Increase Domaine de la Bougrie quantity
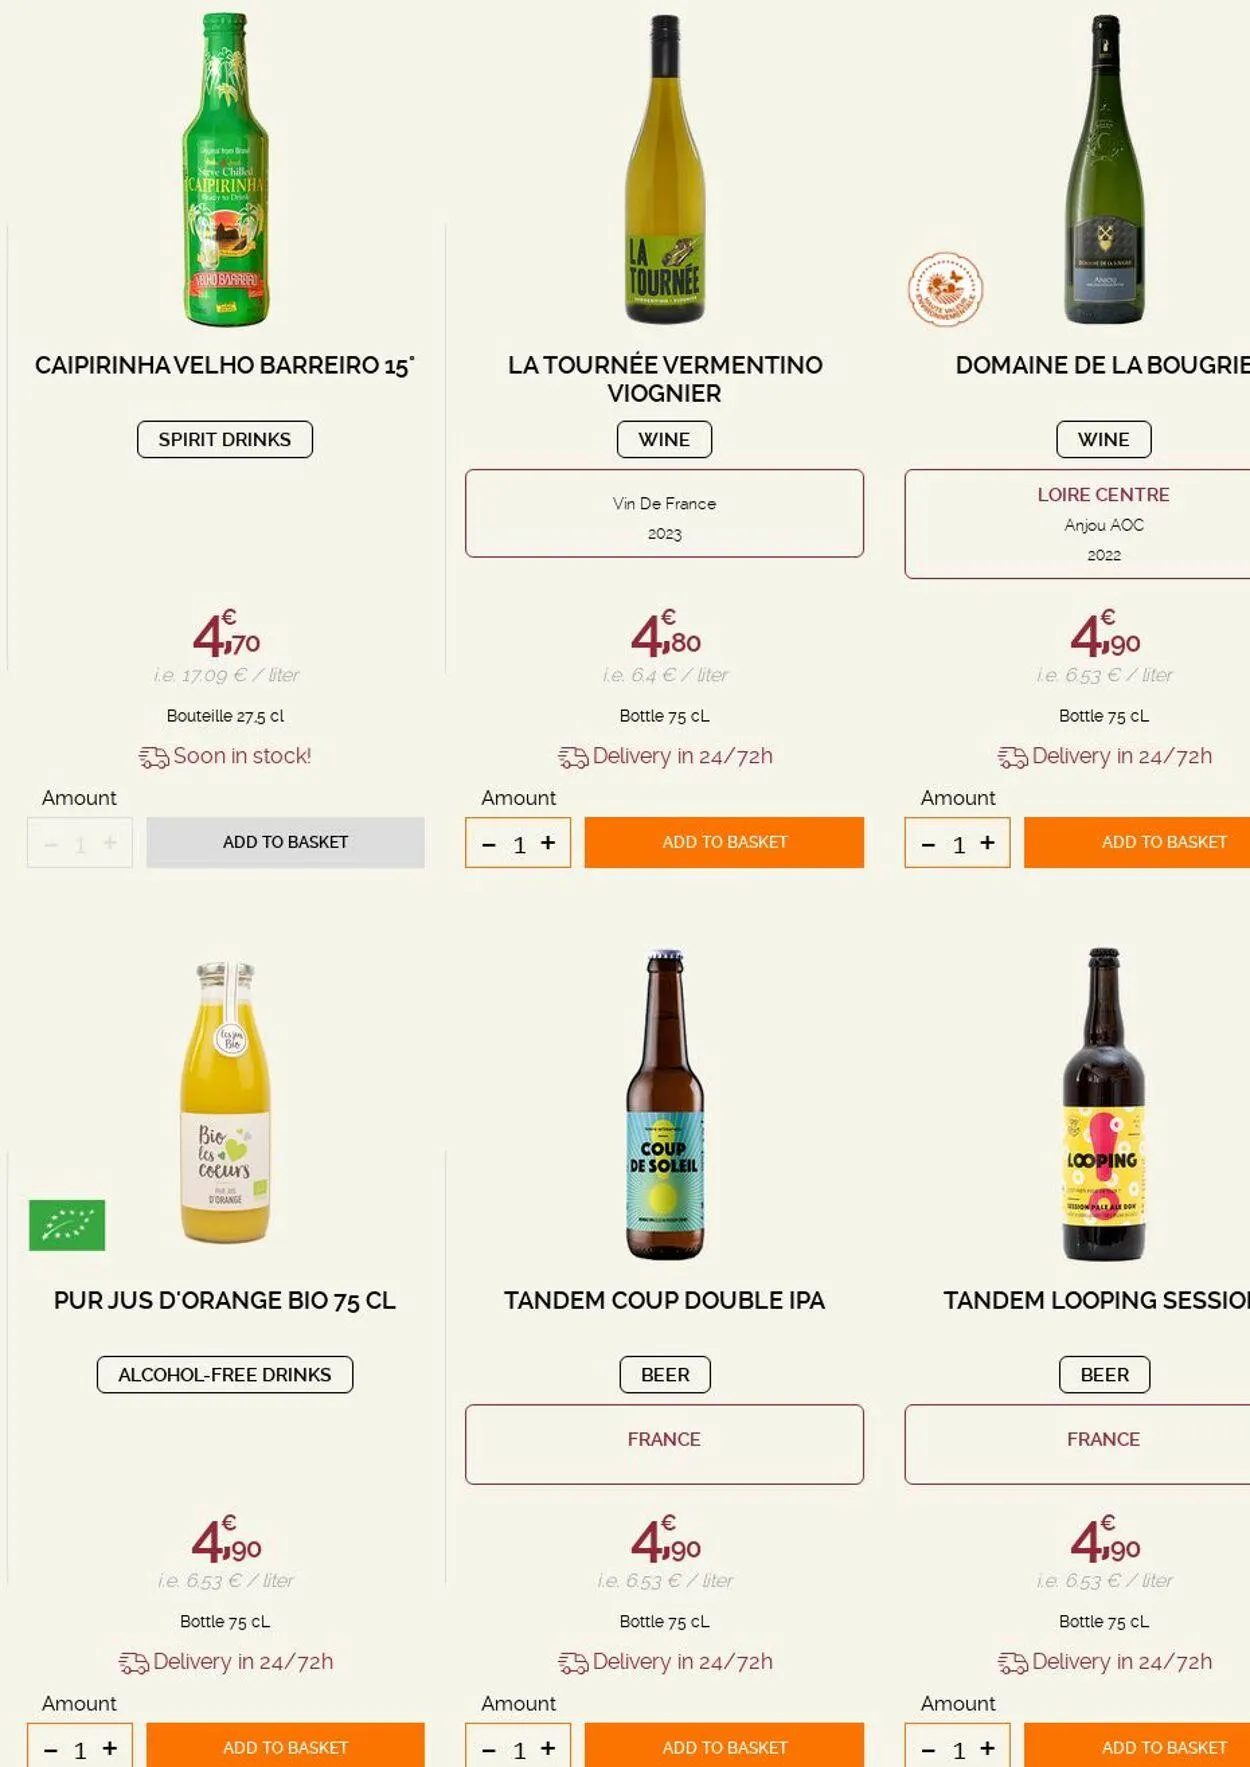 [x=987, y=843]
